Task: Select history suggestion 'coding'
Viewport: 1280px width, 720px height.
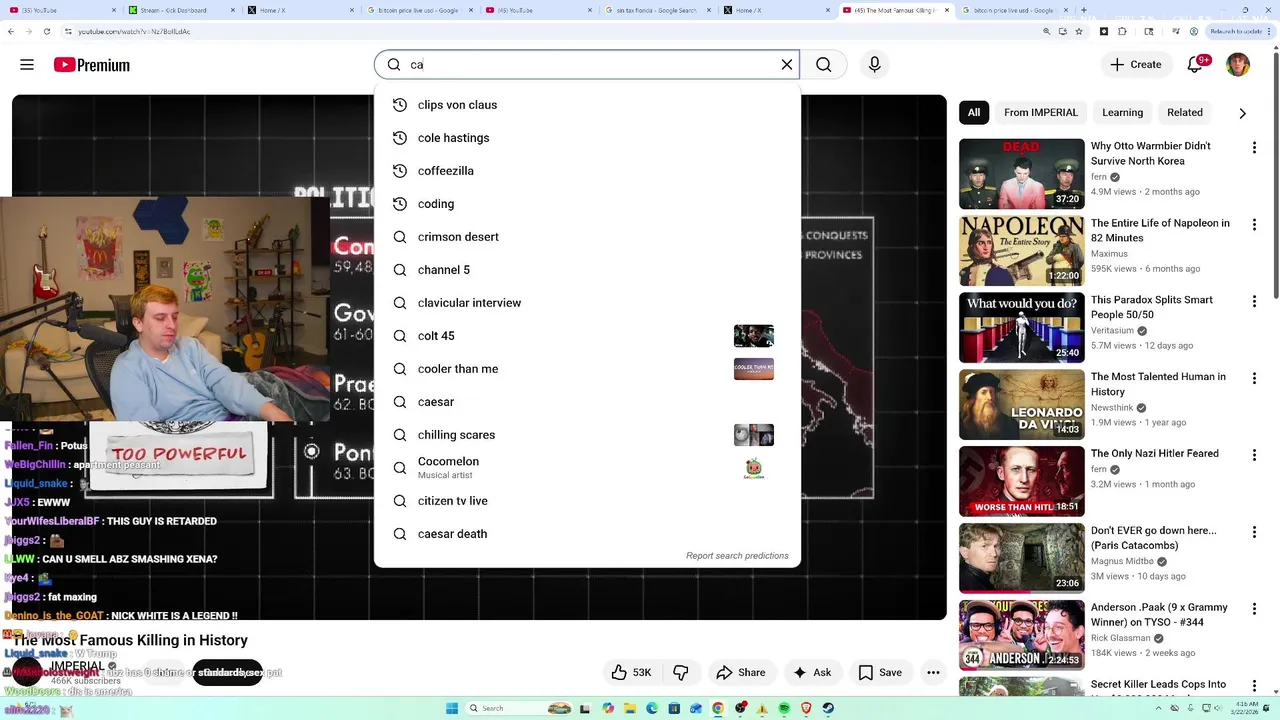Action: point(587,204)
